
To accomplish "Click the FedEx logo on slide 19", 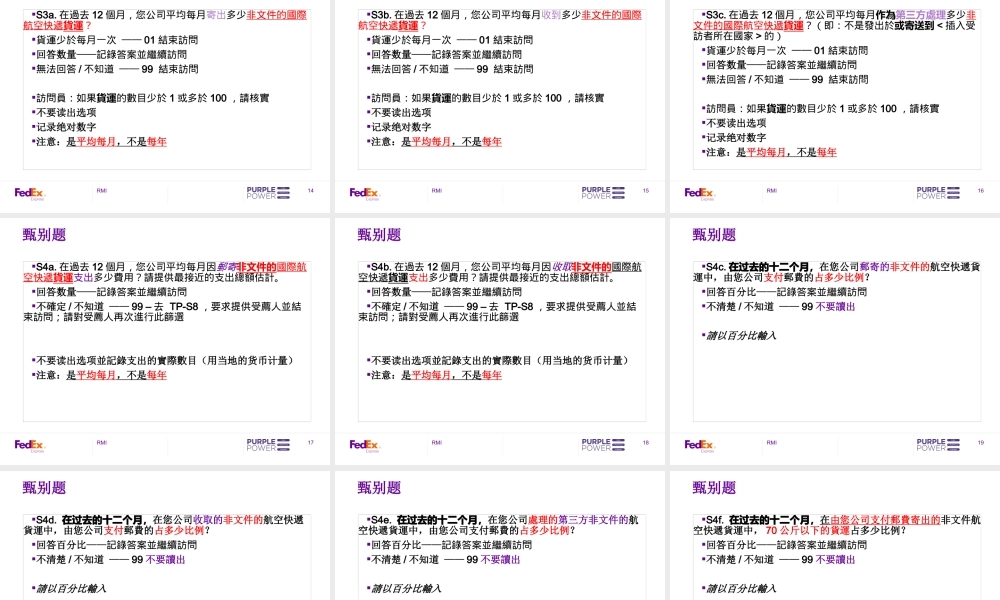I will (700, 445).
